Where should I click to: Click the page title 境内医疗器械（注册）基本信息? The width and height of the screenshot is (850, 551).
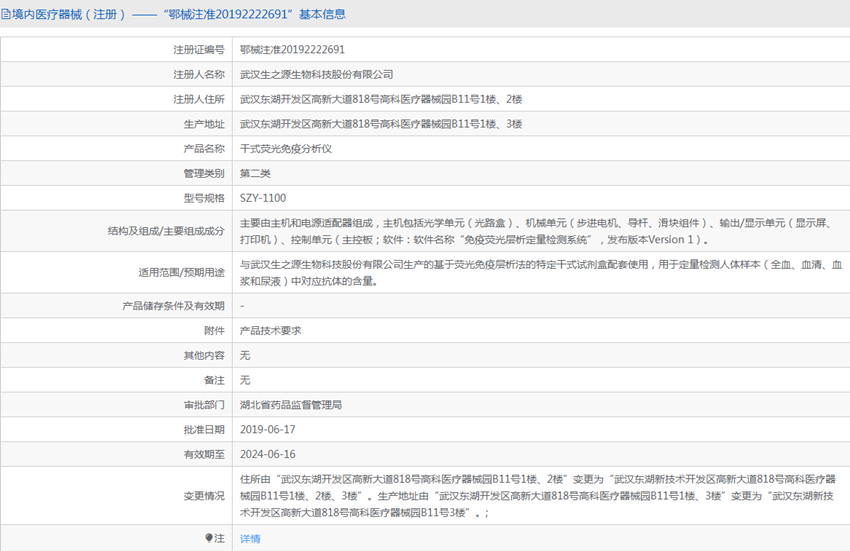[x=178, y=14]
